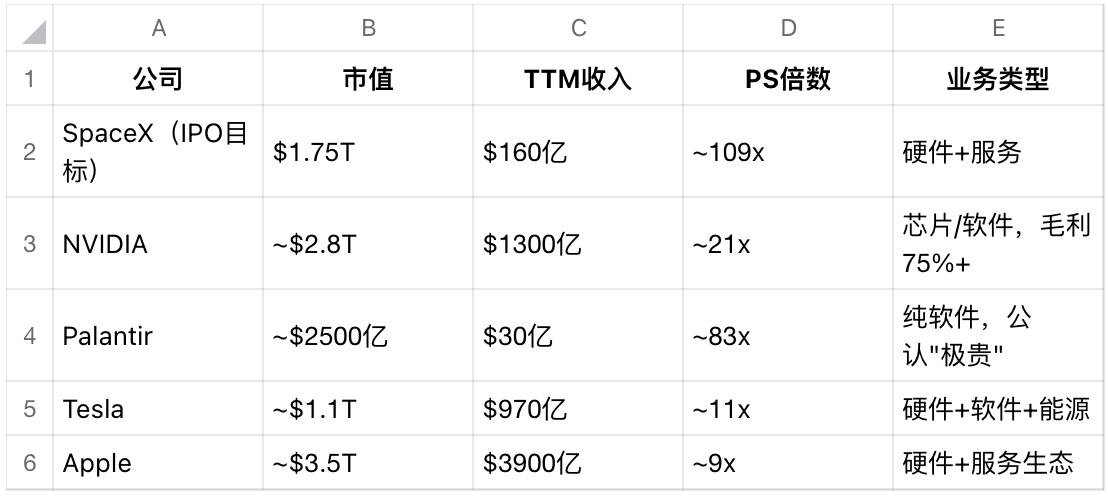Select row 5 header
This screenshot has width=1108, height=502.
(30, 409)
